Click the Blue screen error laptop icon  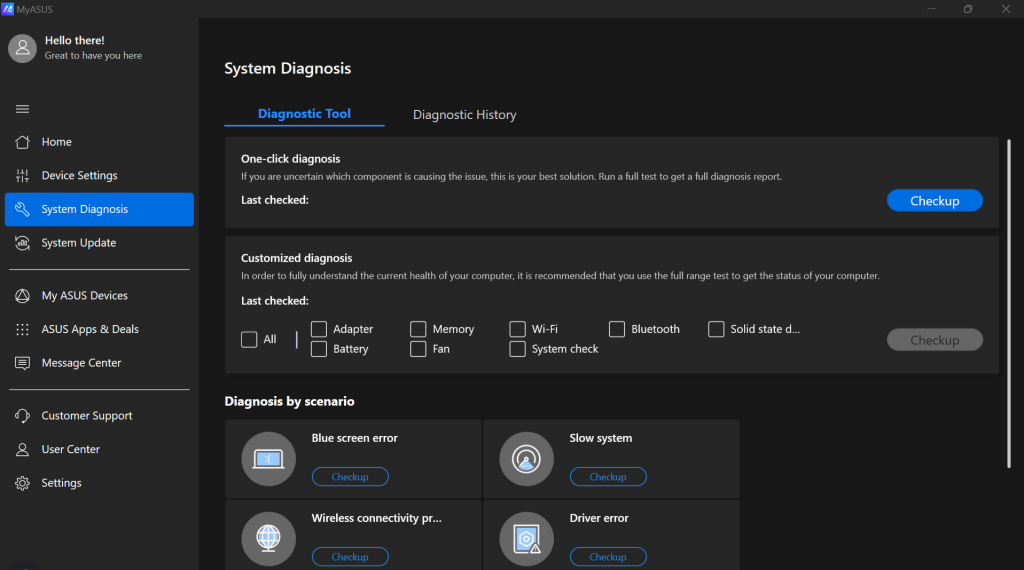point(268,459)
